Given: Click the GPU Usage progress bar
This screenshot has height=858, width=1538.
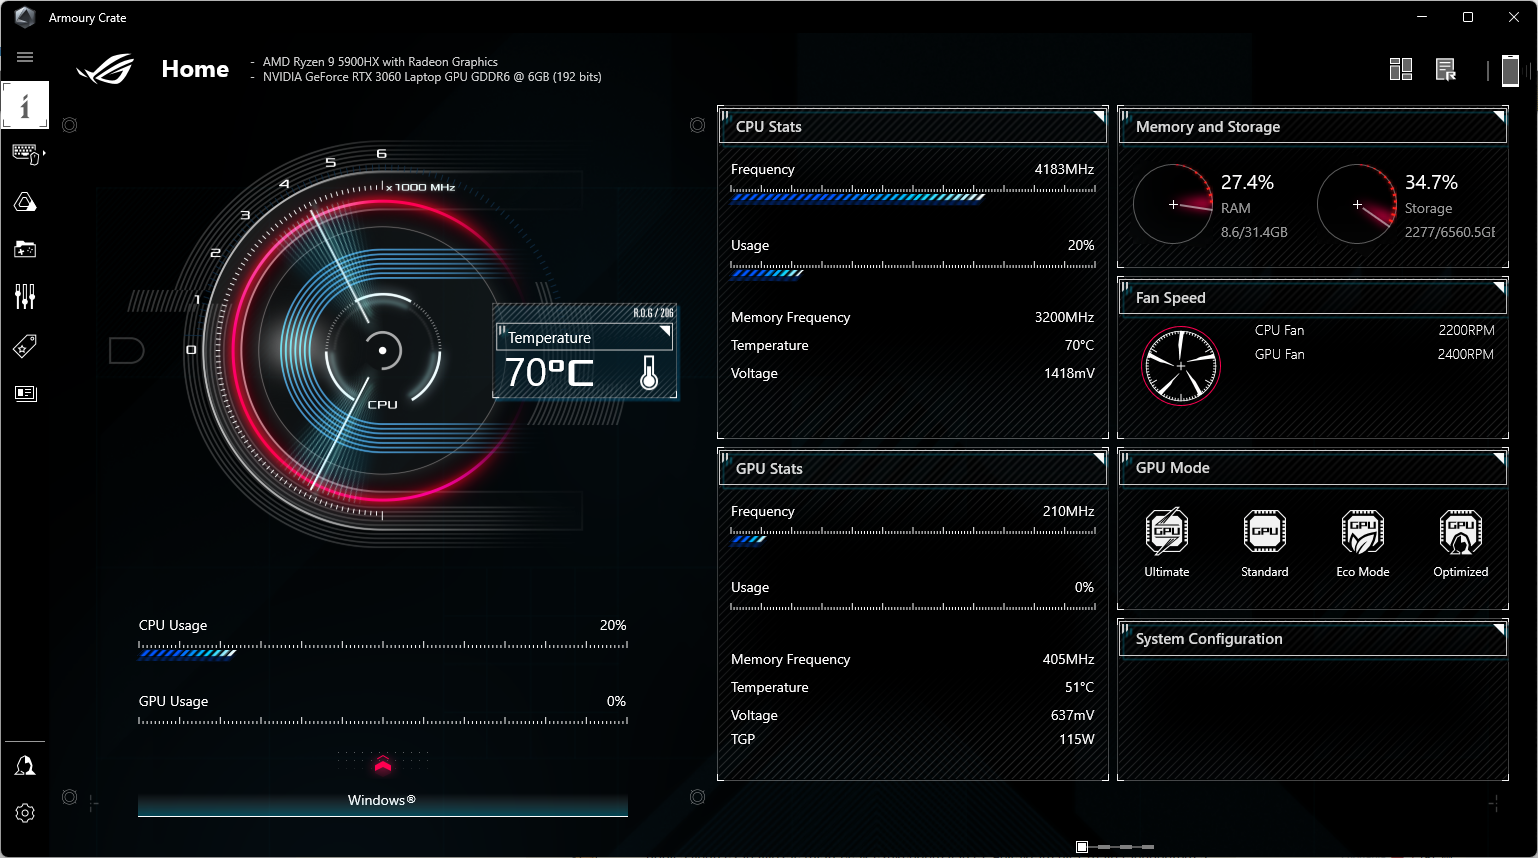Looking at the screenshot, I should [x=383, y=721].
